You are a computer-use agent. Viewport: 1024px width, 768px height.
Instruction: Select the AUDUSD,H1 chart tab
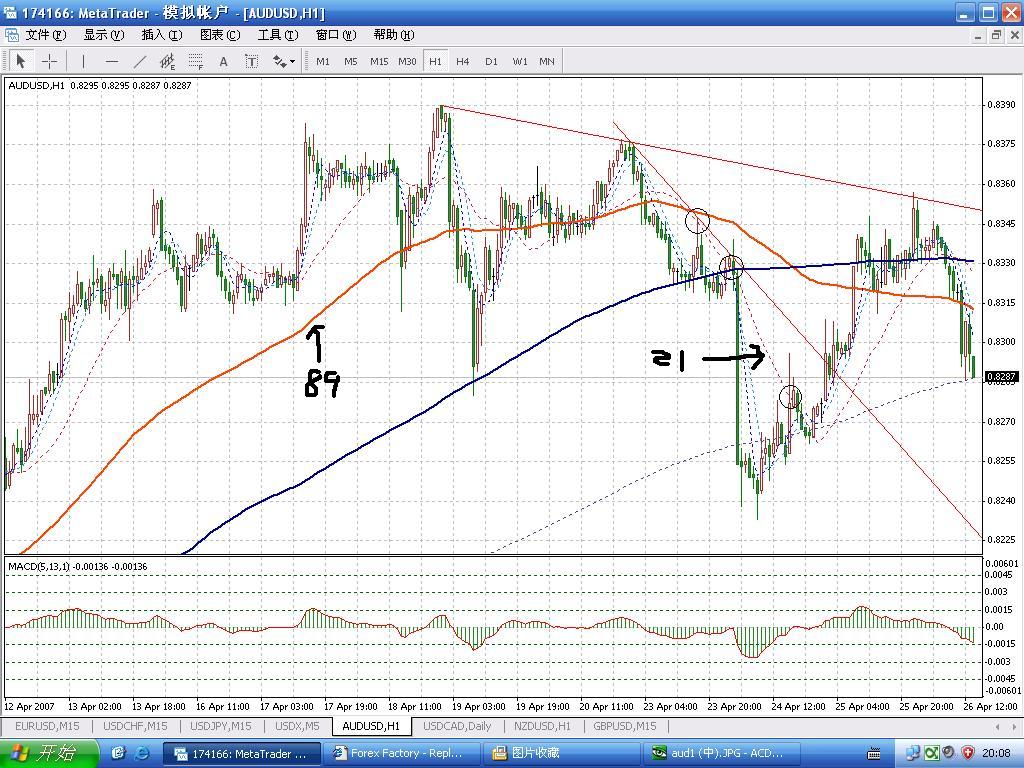tap(371, 726)
